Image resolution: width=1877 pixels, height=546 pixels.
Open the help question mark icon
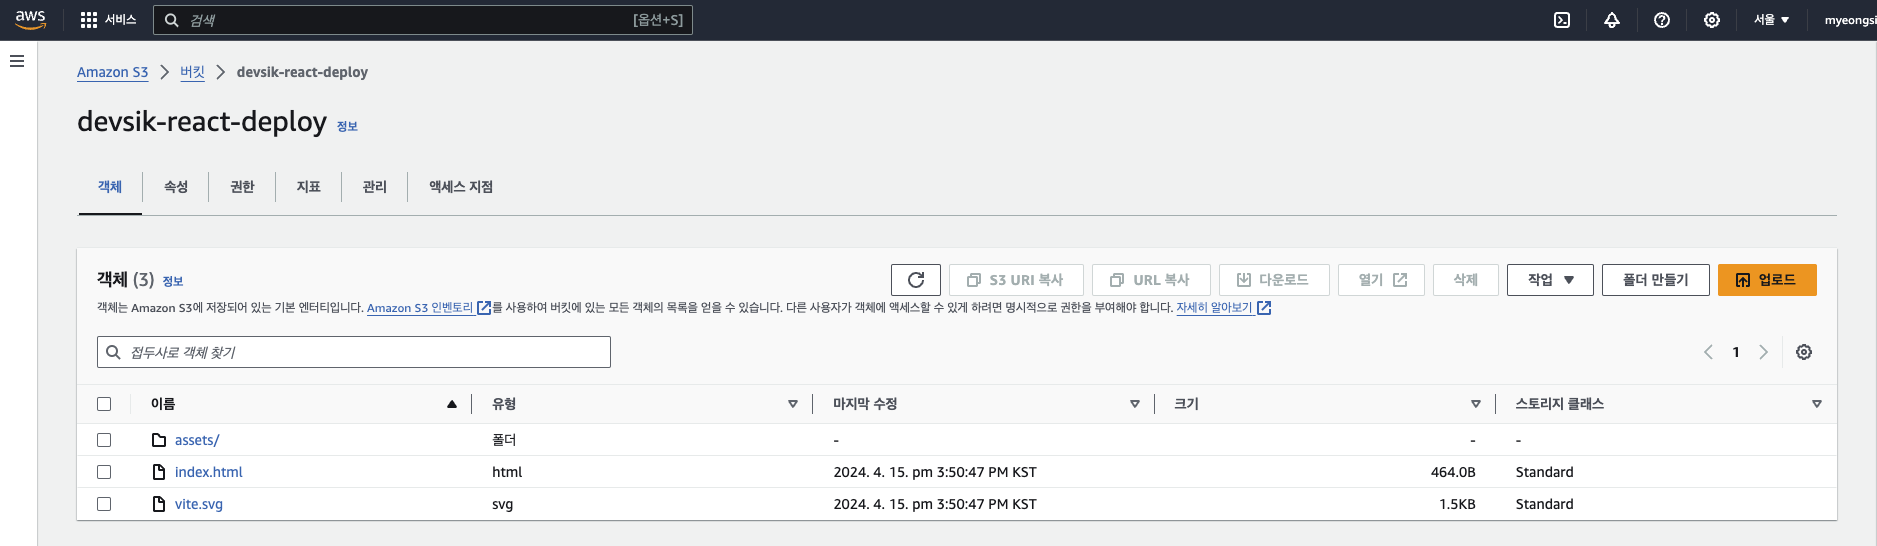tap(1662, 20)
